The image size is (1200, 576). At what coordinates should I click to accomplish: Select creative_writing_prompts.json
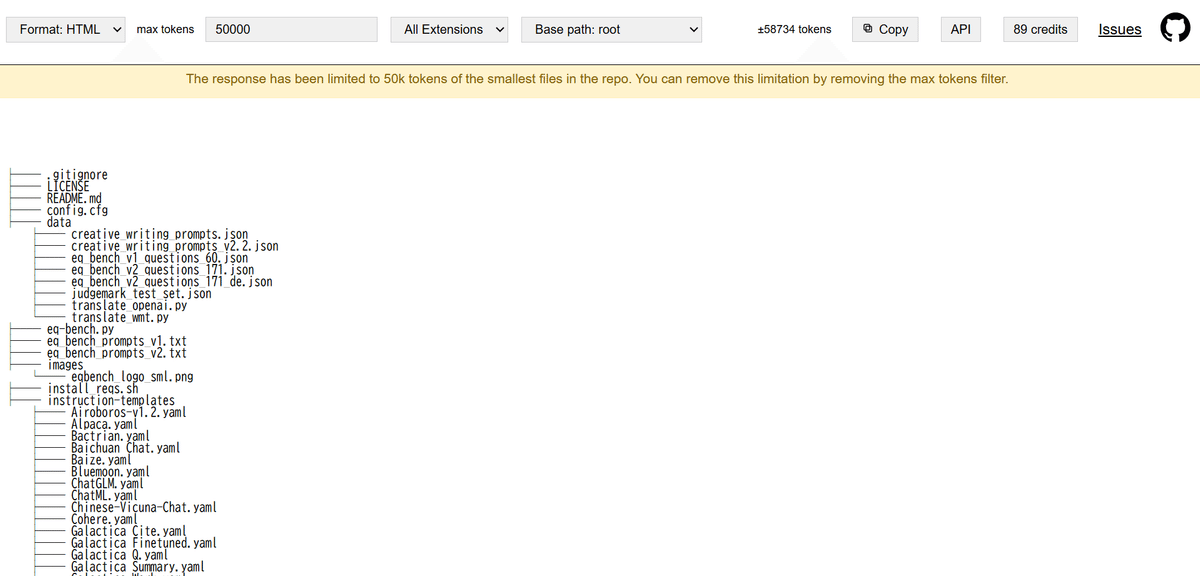(x=160, y=234)
